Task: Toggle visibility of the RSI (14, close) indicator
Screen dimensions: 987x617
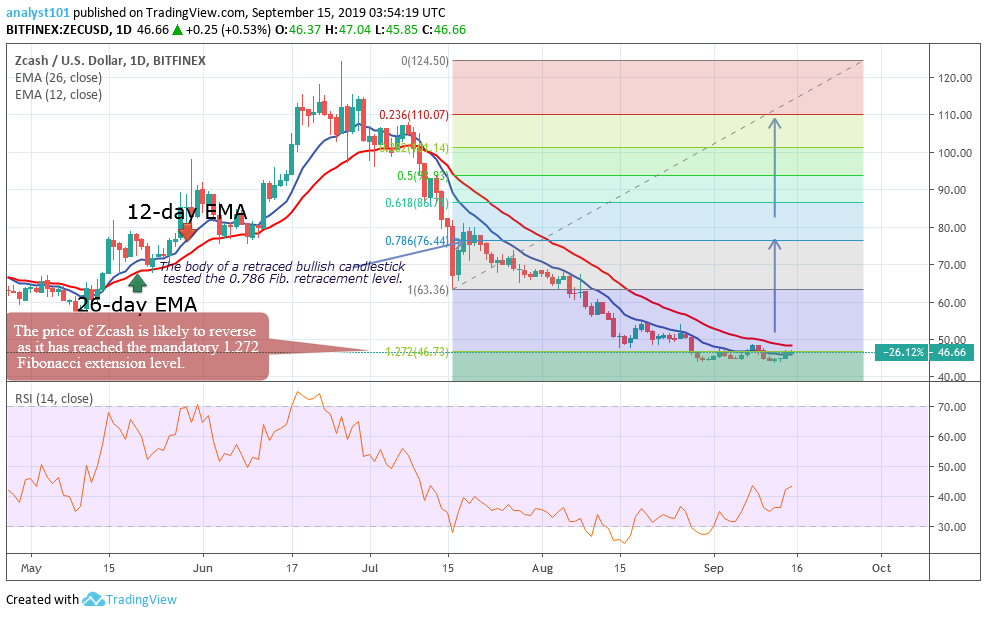Action: [52, 397]
